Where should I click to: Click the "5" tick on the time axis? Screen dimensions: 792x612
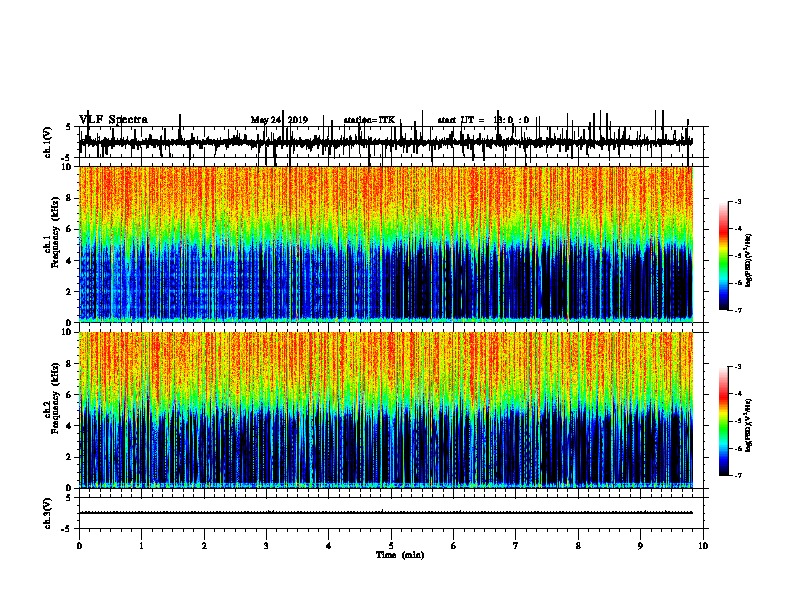click(391, 546)
